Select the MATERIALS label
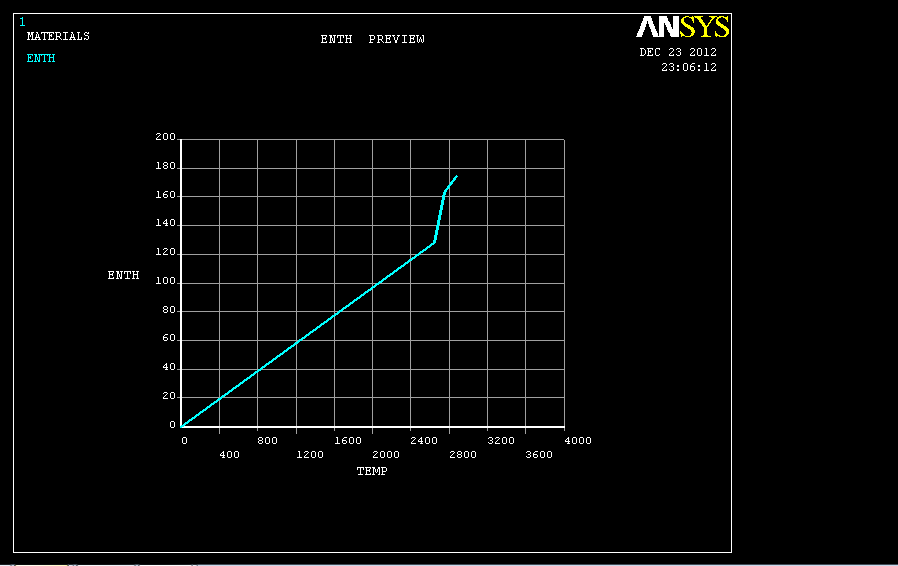 tap(58, 36)
